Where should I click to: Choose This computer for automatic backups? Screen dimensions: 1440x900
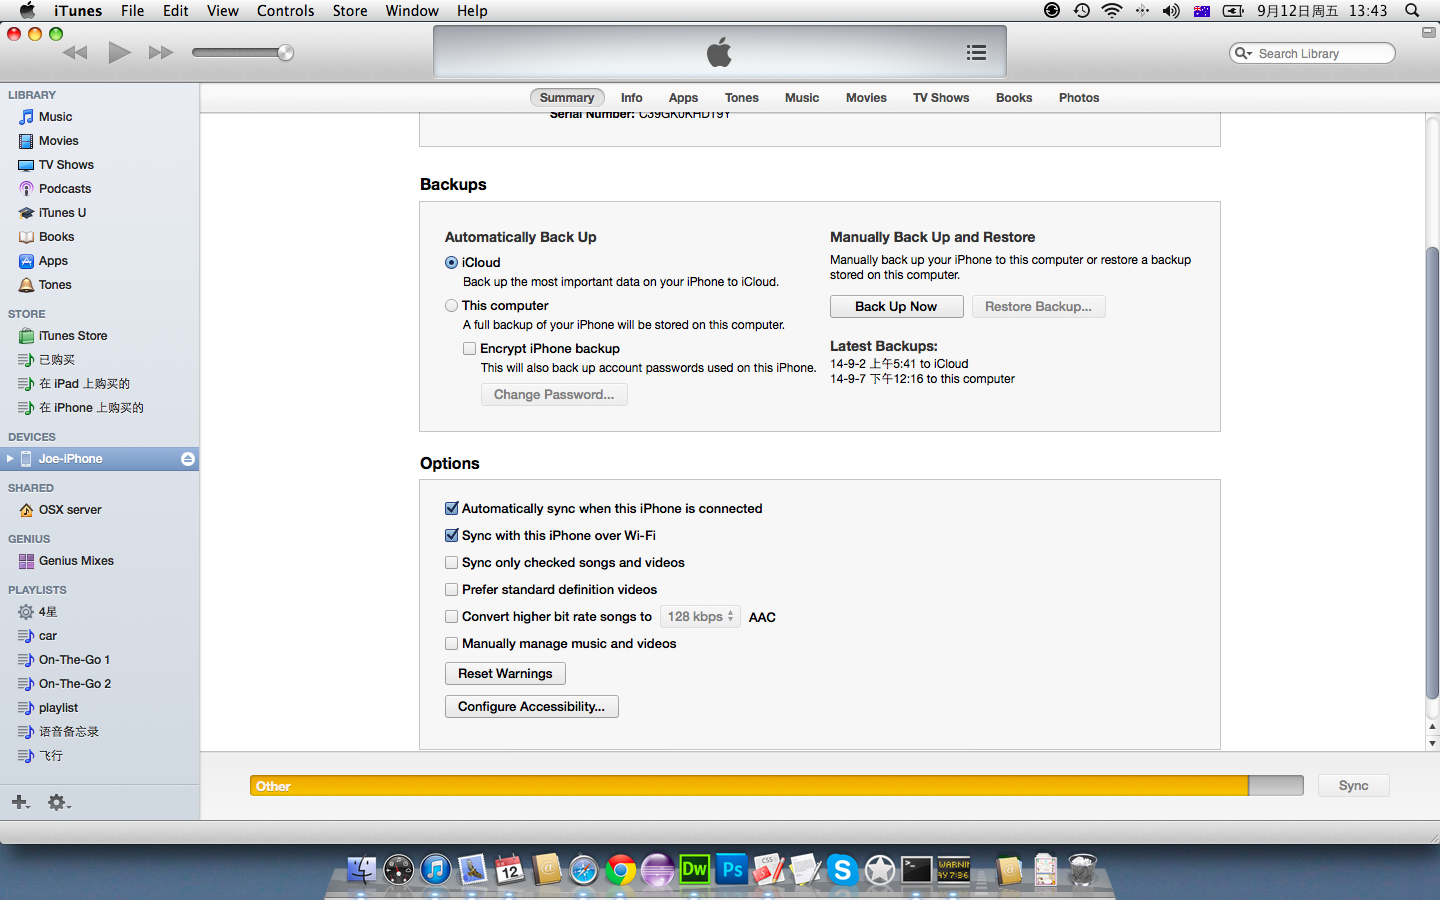(x=452, y=306)
